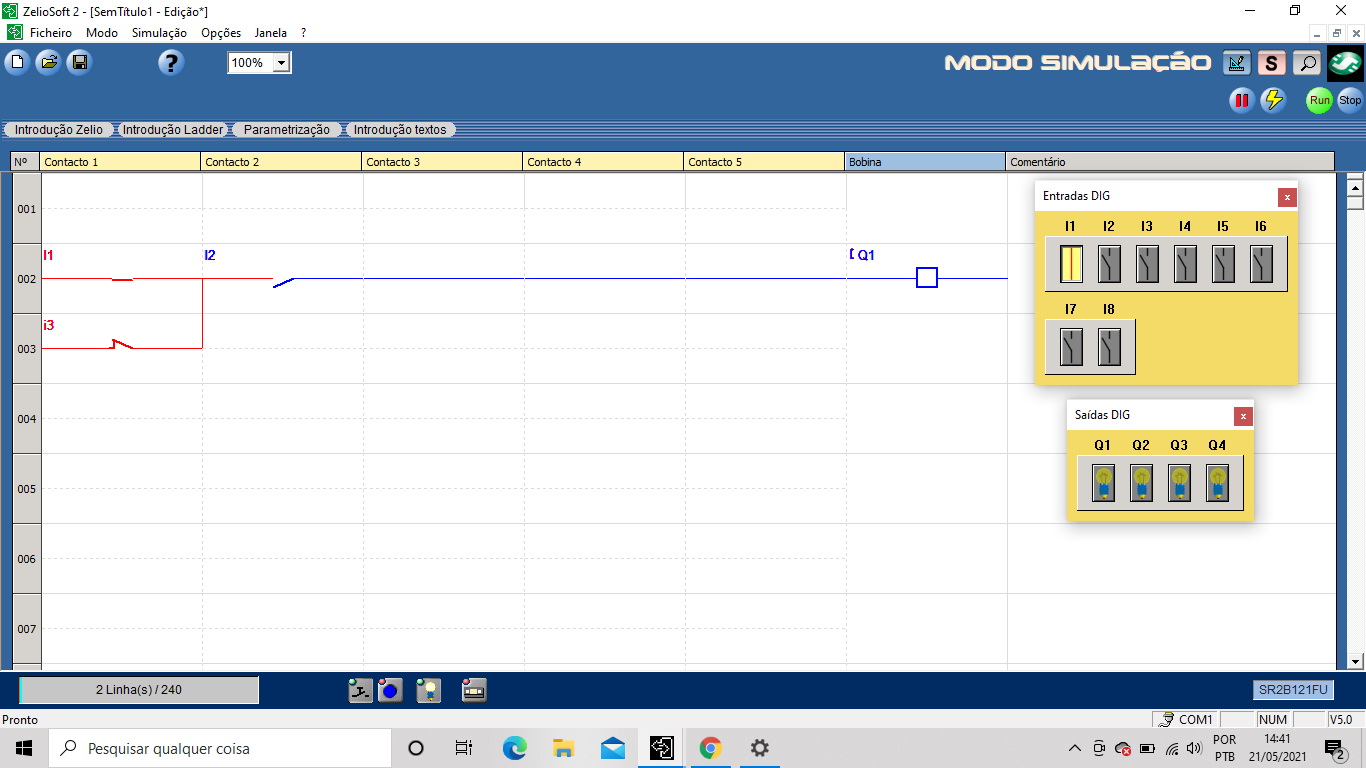This screenshot has height=768, width=1366.
Task: Click the magnifying glass monitoring icon
Action: tap(1306, 64)
